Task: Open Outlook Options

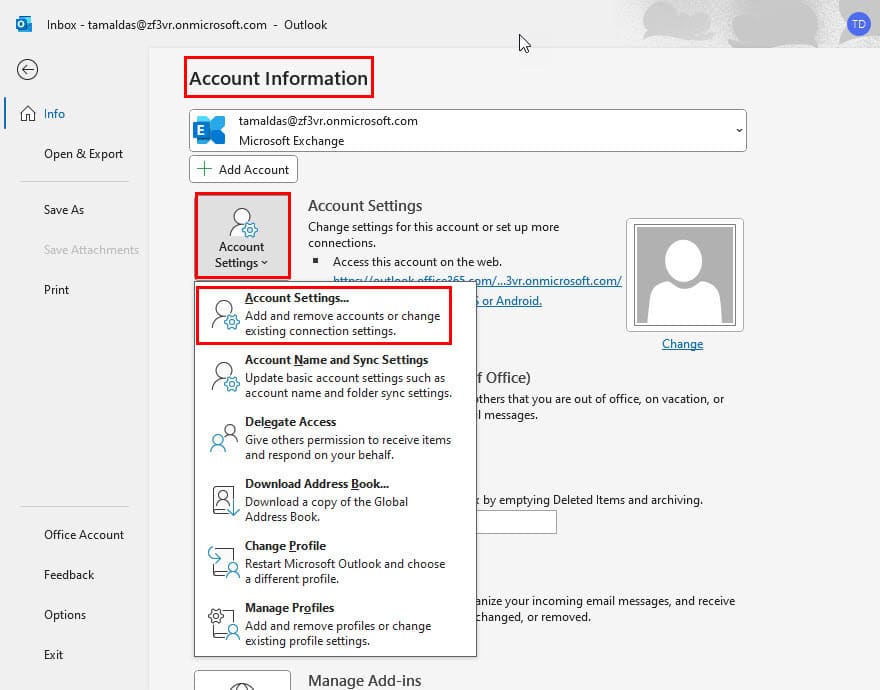Action: tap(65, 615)
